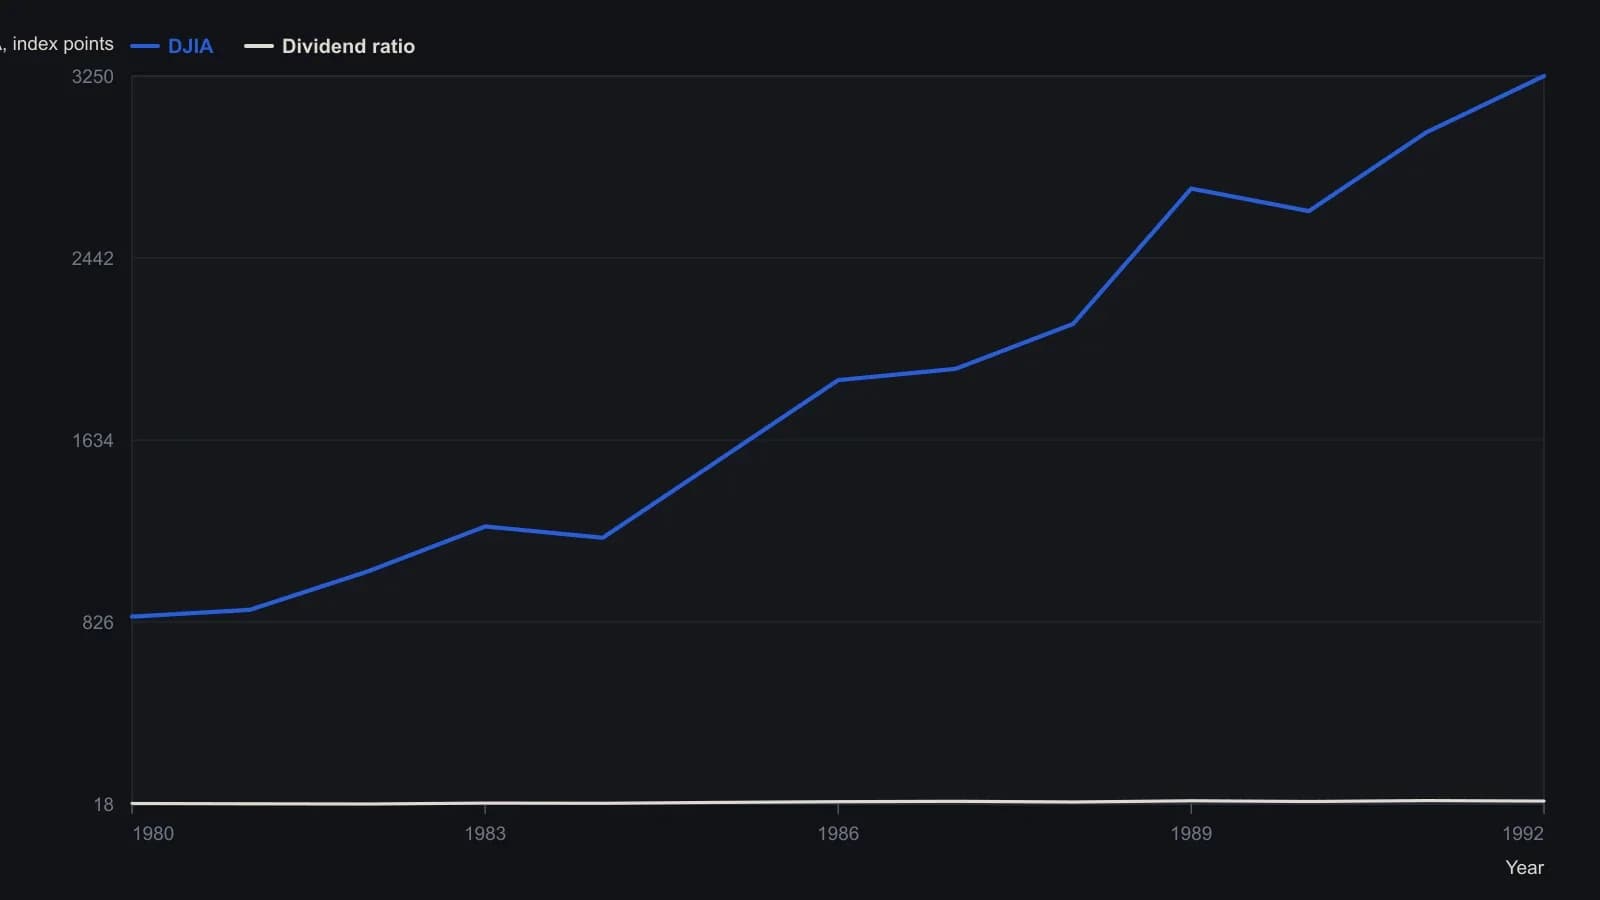
Task: Select the 1980 x-axis label
Action: click(x=153, y=834)
